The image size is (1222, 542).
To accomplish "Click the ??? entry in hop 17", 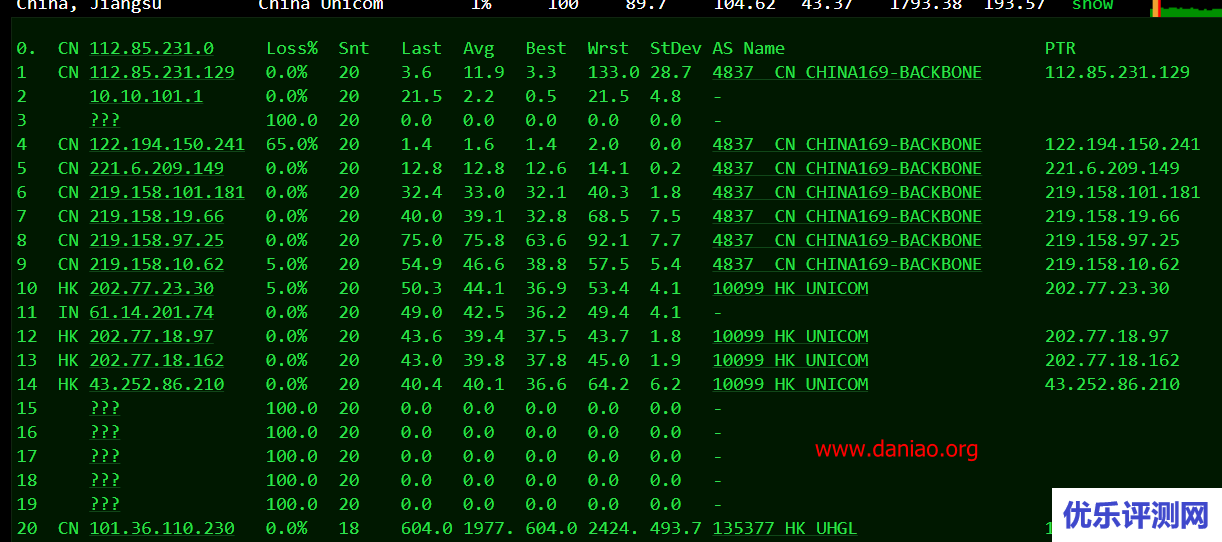I will [x=104, y=456].
